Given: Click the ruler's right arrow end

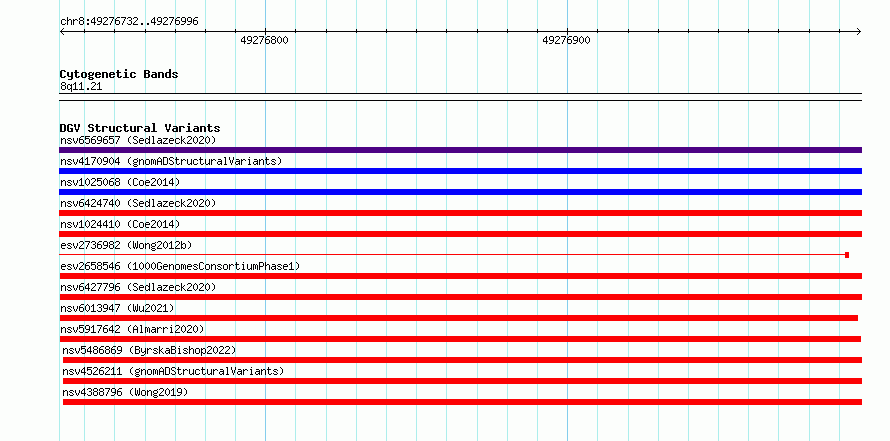Looking at the screenshot, I should tap(858, 31).
